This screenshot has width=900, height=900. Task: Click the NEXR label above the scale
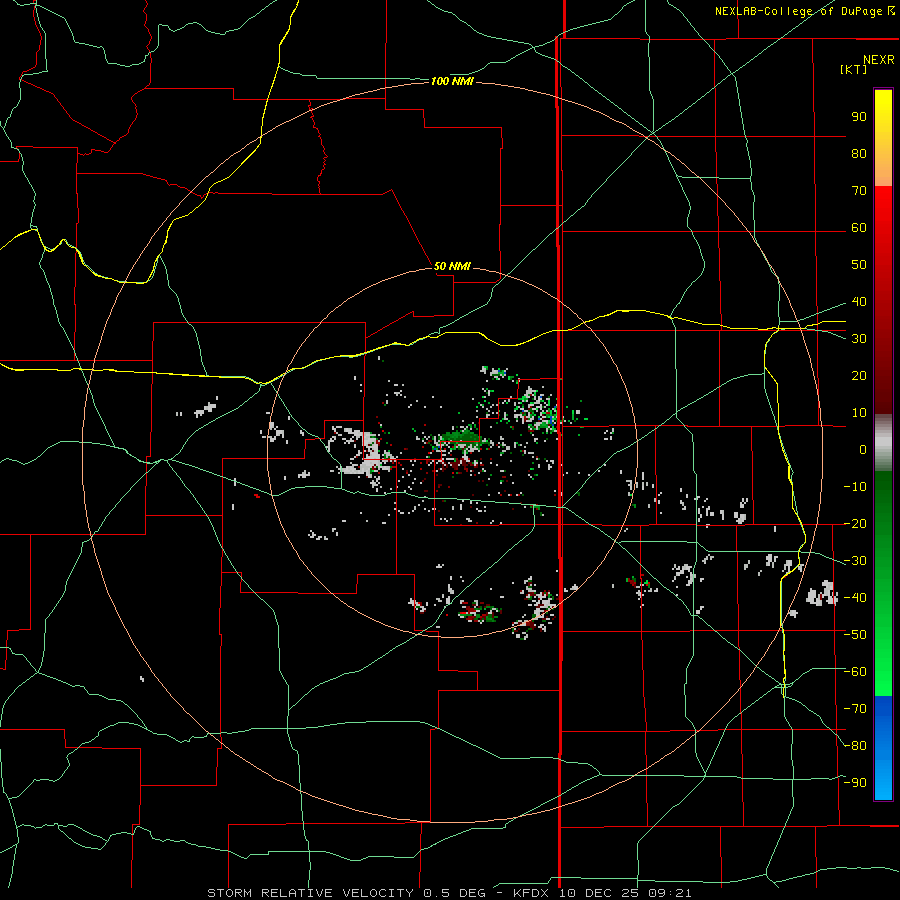click(x=878, y=60)
